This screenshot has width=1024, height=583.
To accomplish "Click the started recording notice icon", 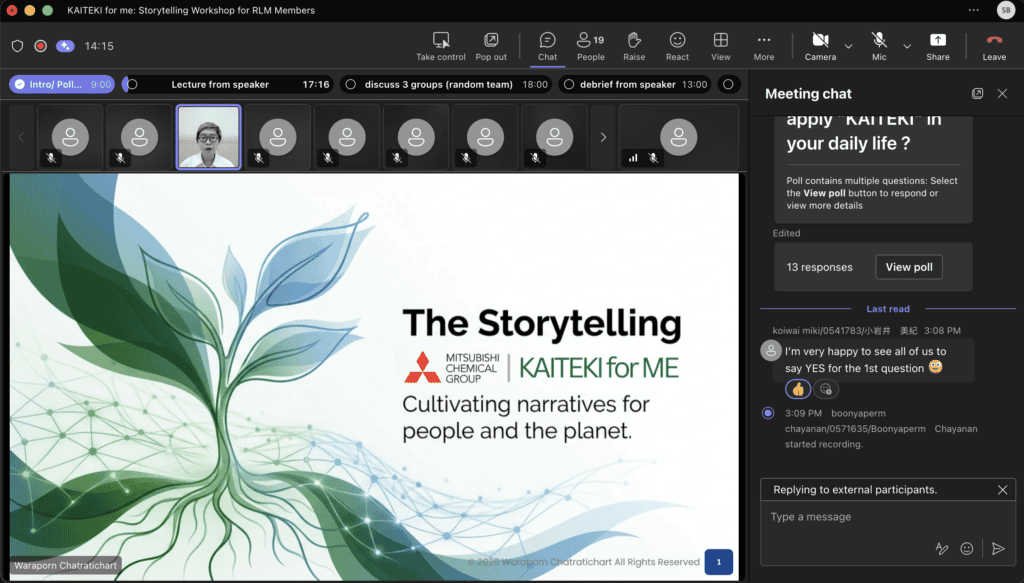I will tap(768, 413).
